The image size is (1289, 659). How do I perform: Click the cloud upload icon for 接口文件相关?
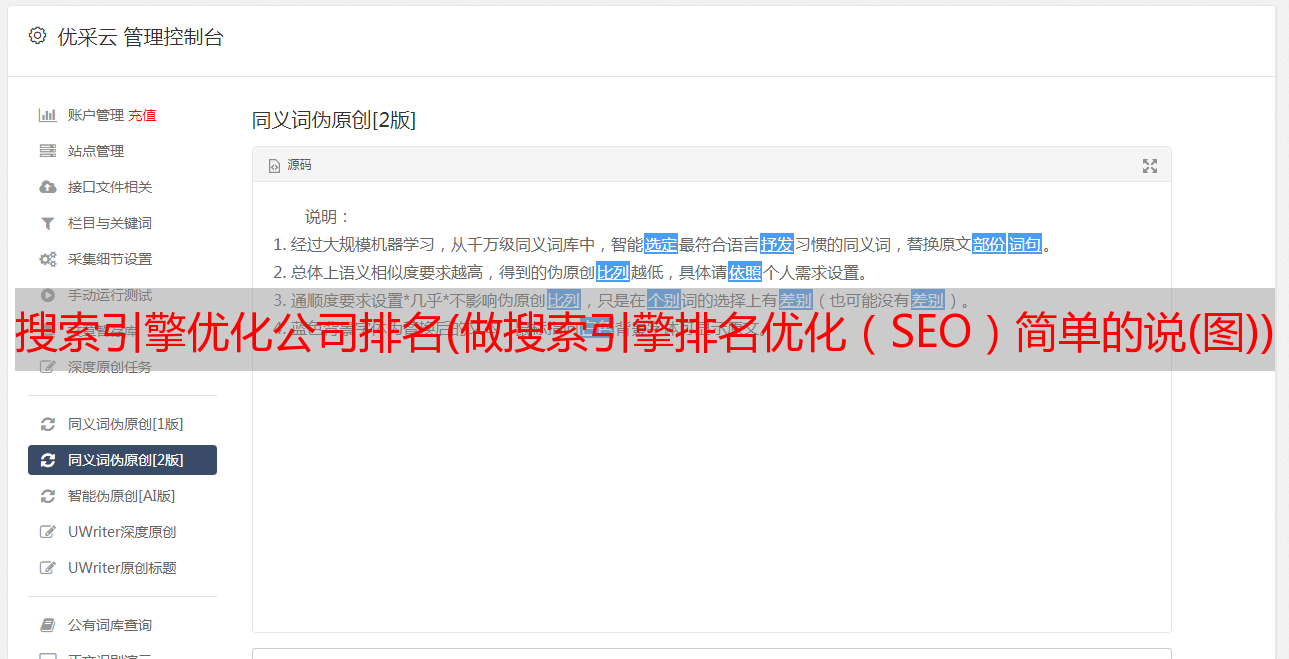coord(47,187)
